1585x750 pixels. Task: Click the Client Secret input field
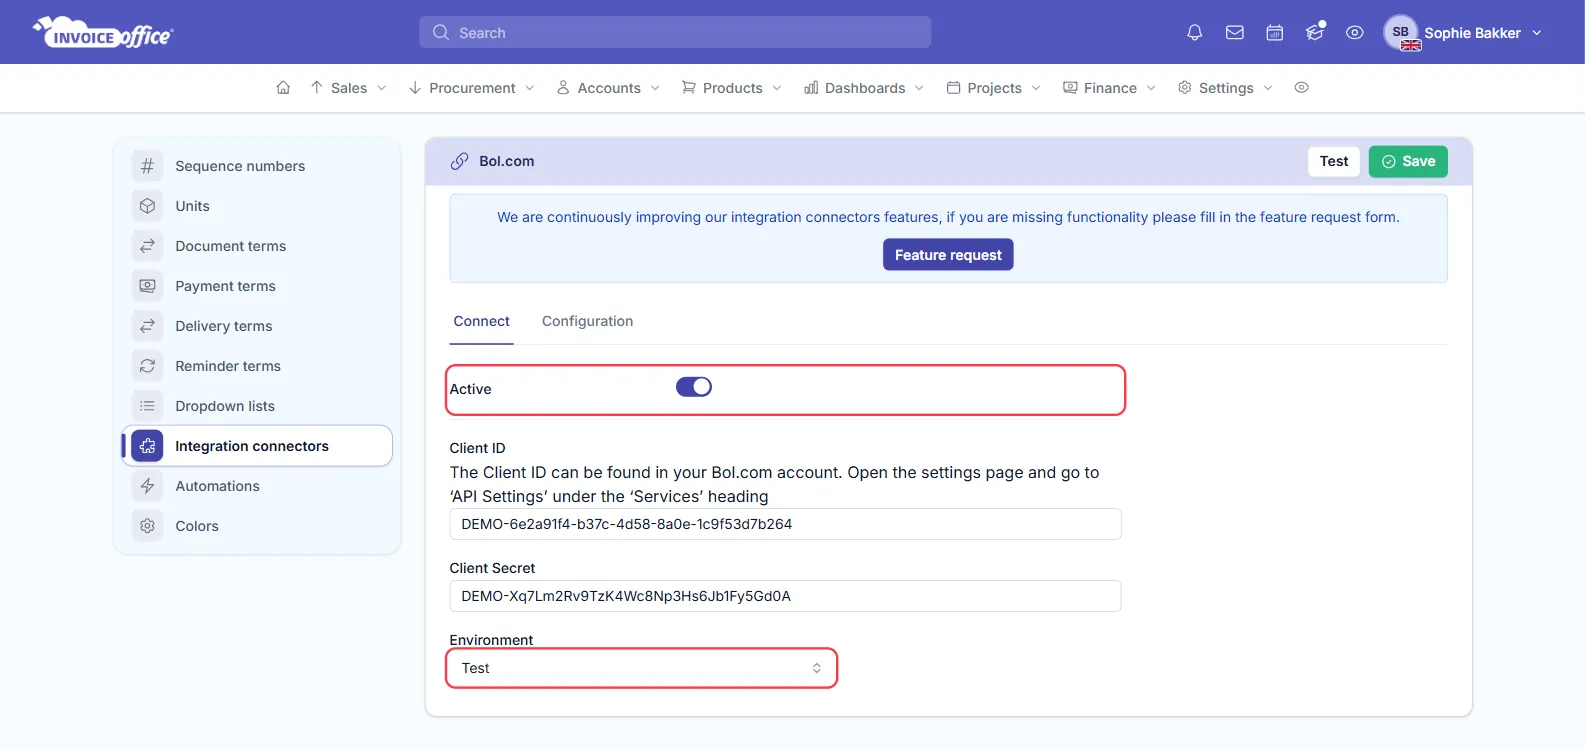(785, 596)
